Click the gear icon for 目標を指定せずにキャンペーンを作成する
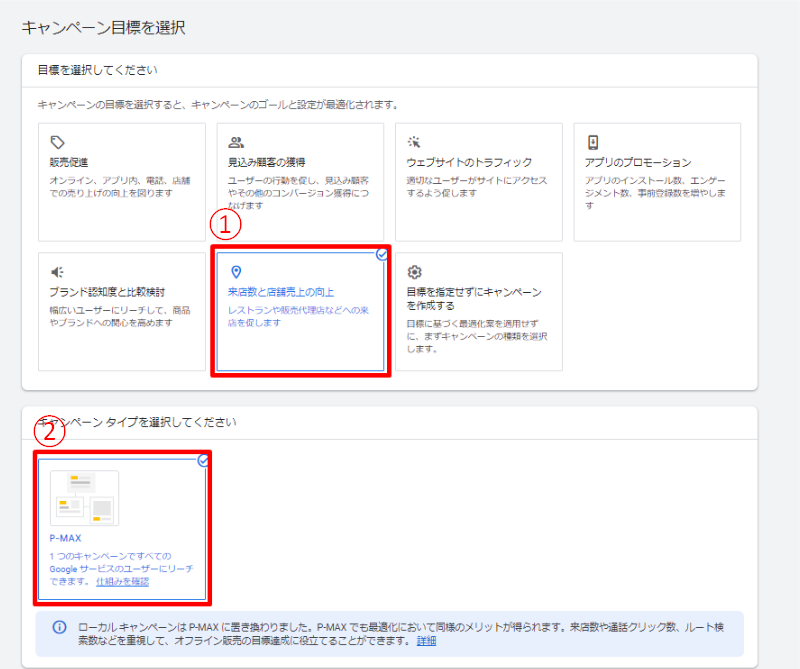 (x=414, y=272)
